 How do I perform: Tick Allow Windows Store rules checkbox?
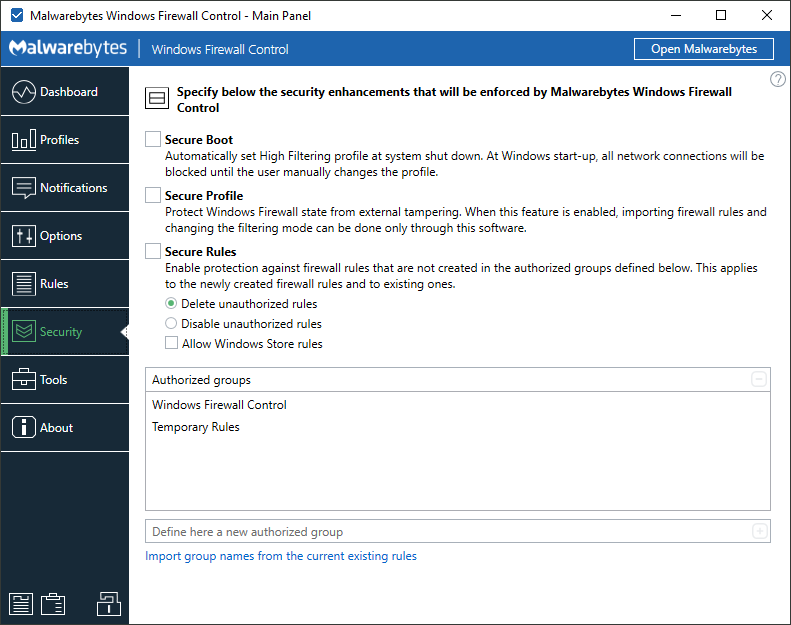(x=172, y=343)
